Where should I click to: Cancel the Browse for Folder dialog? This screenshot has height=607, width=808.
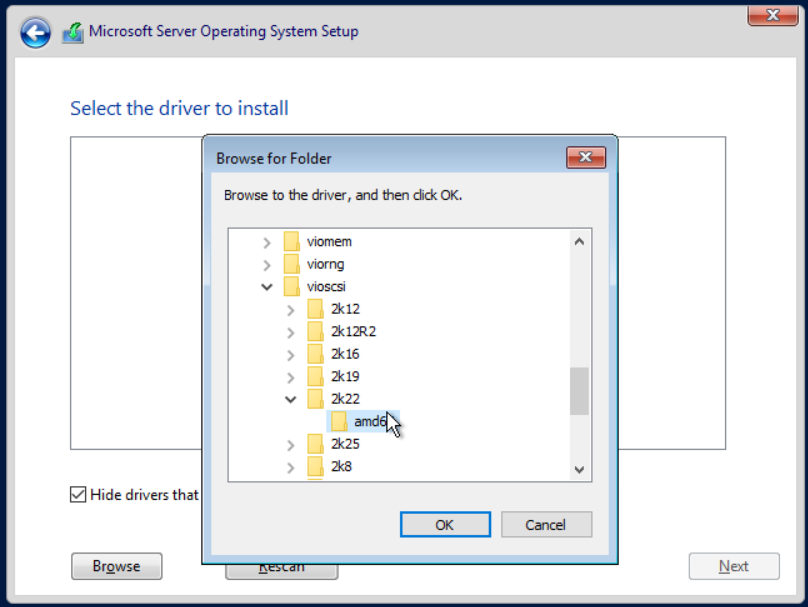(546, 525)
